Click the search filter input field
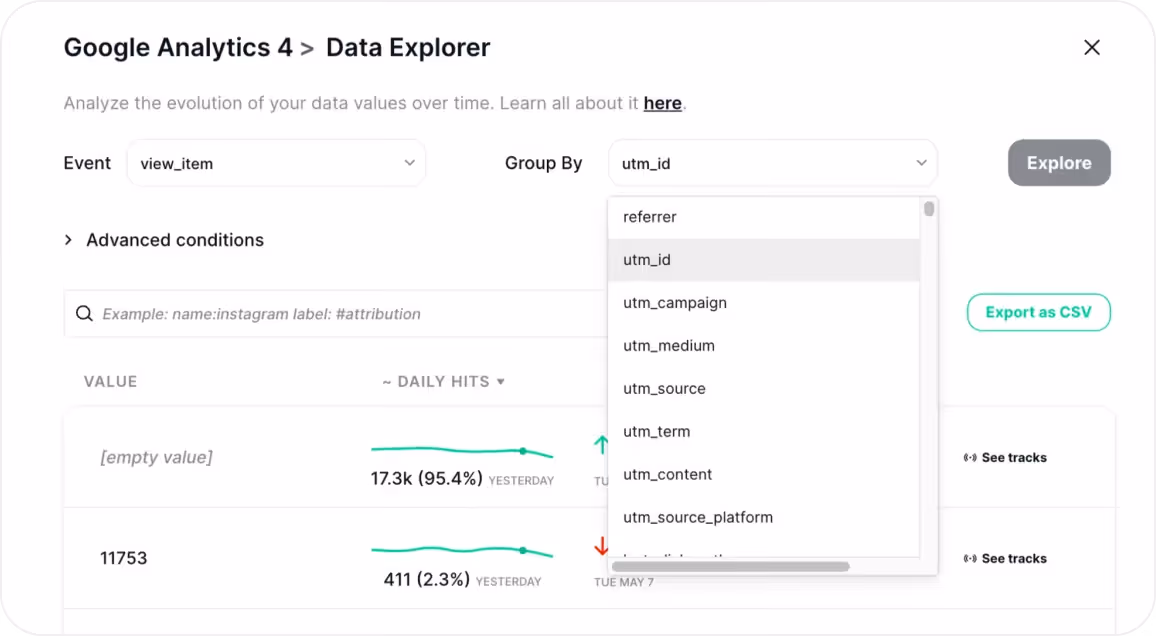The image size is (1156, 636). click(x=335, y=314)
